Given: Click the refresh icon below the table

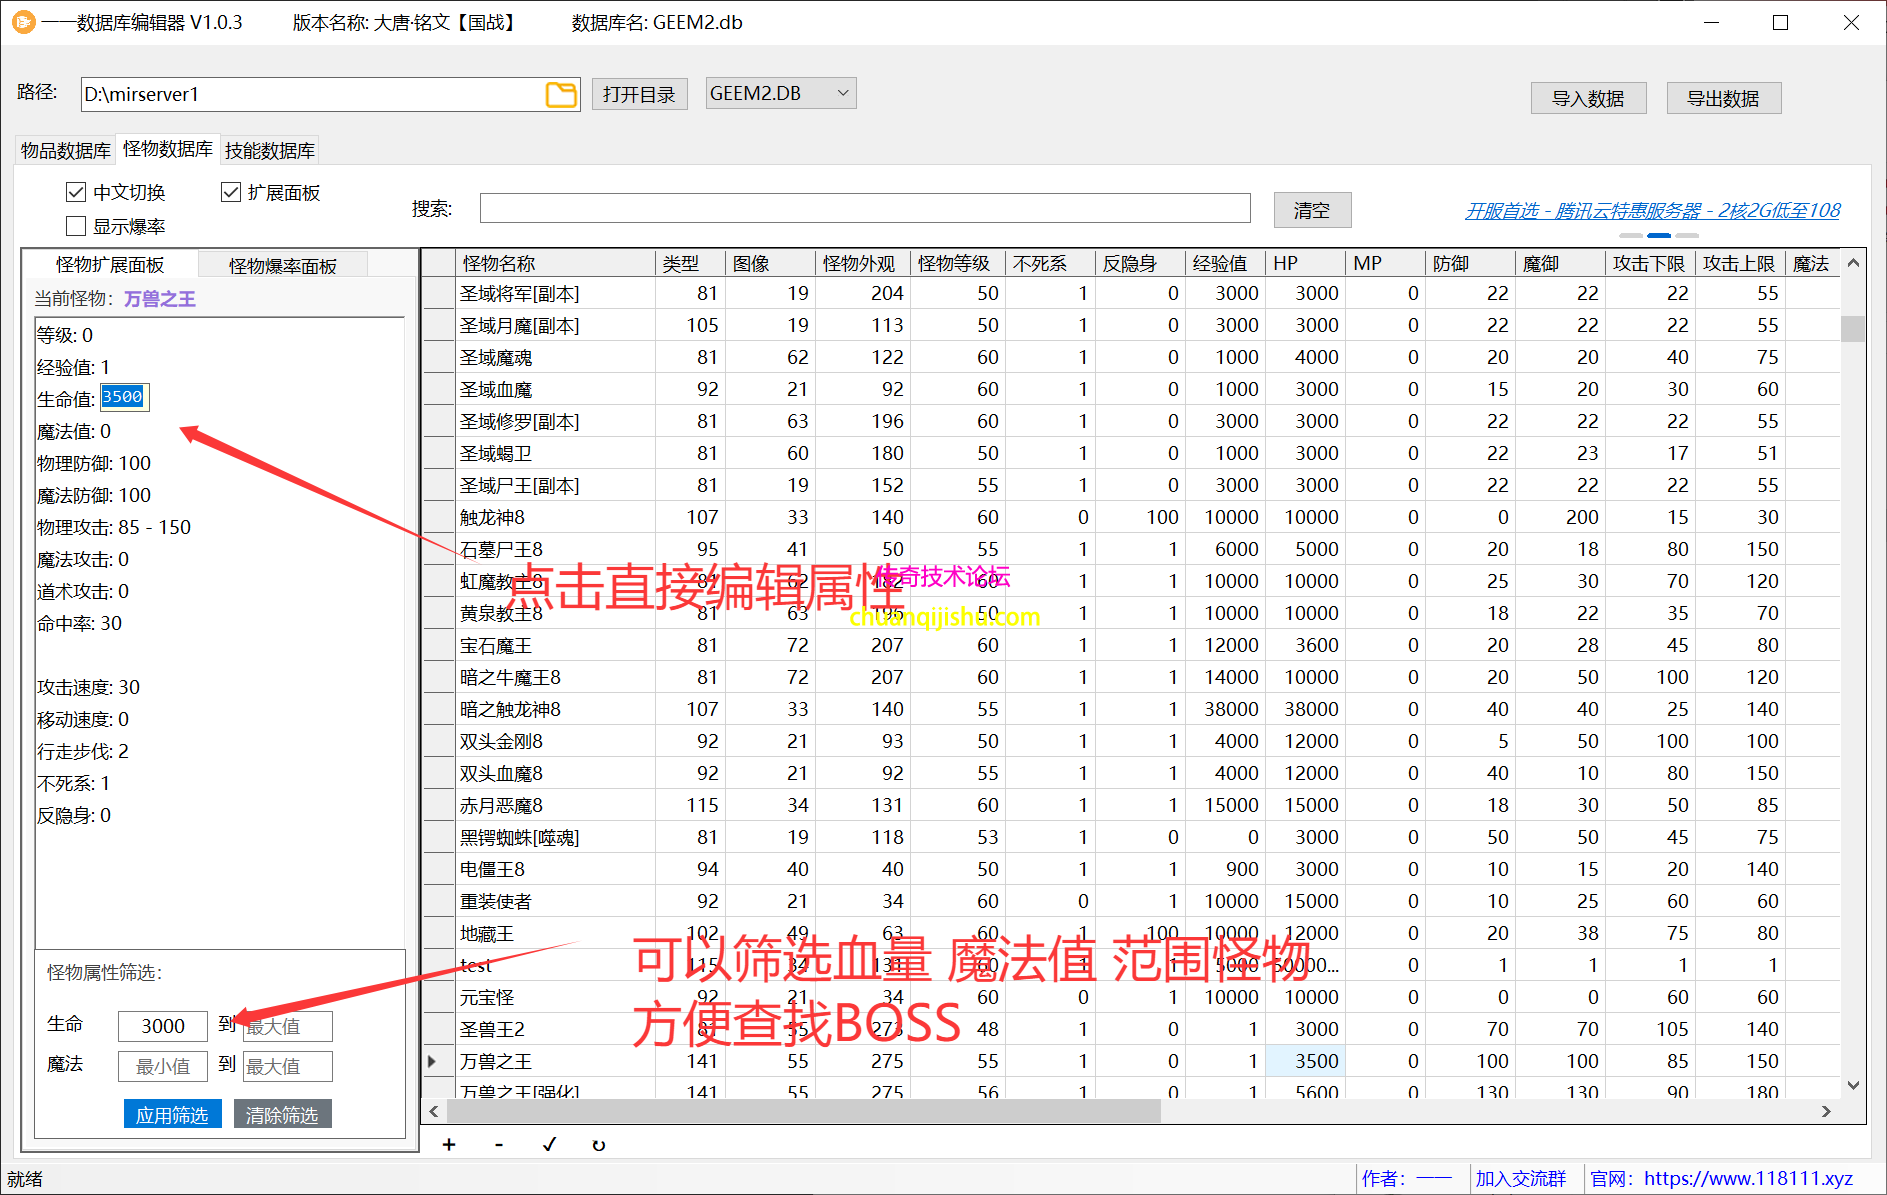Looking at the screenshot, I should tap(598, 1145).
